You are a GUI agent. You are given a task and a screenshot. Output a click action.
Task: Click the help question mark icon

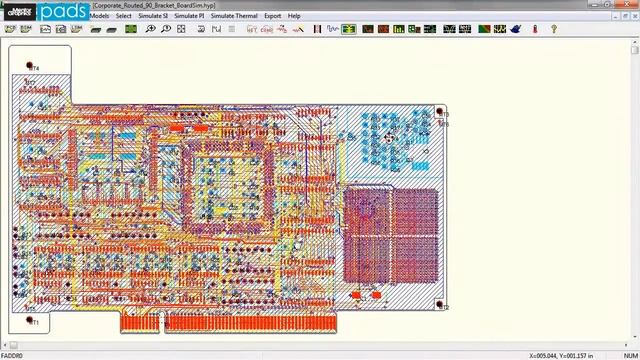pyautogui.click(x=554, y=29)
